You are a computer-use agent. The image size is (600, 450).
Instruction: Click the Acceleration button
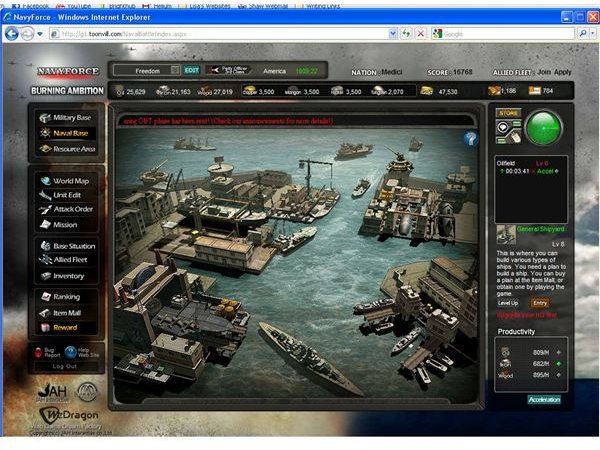point(544,400)
